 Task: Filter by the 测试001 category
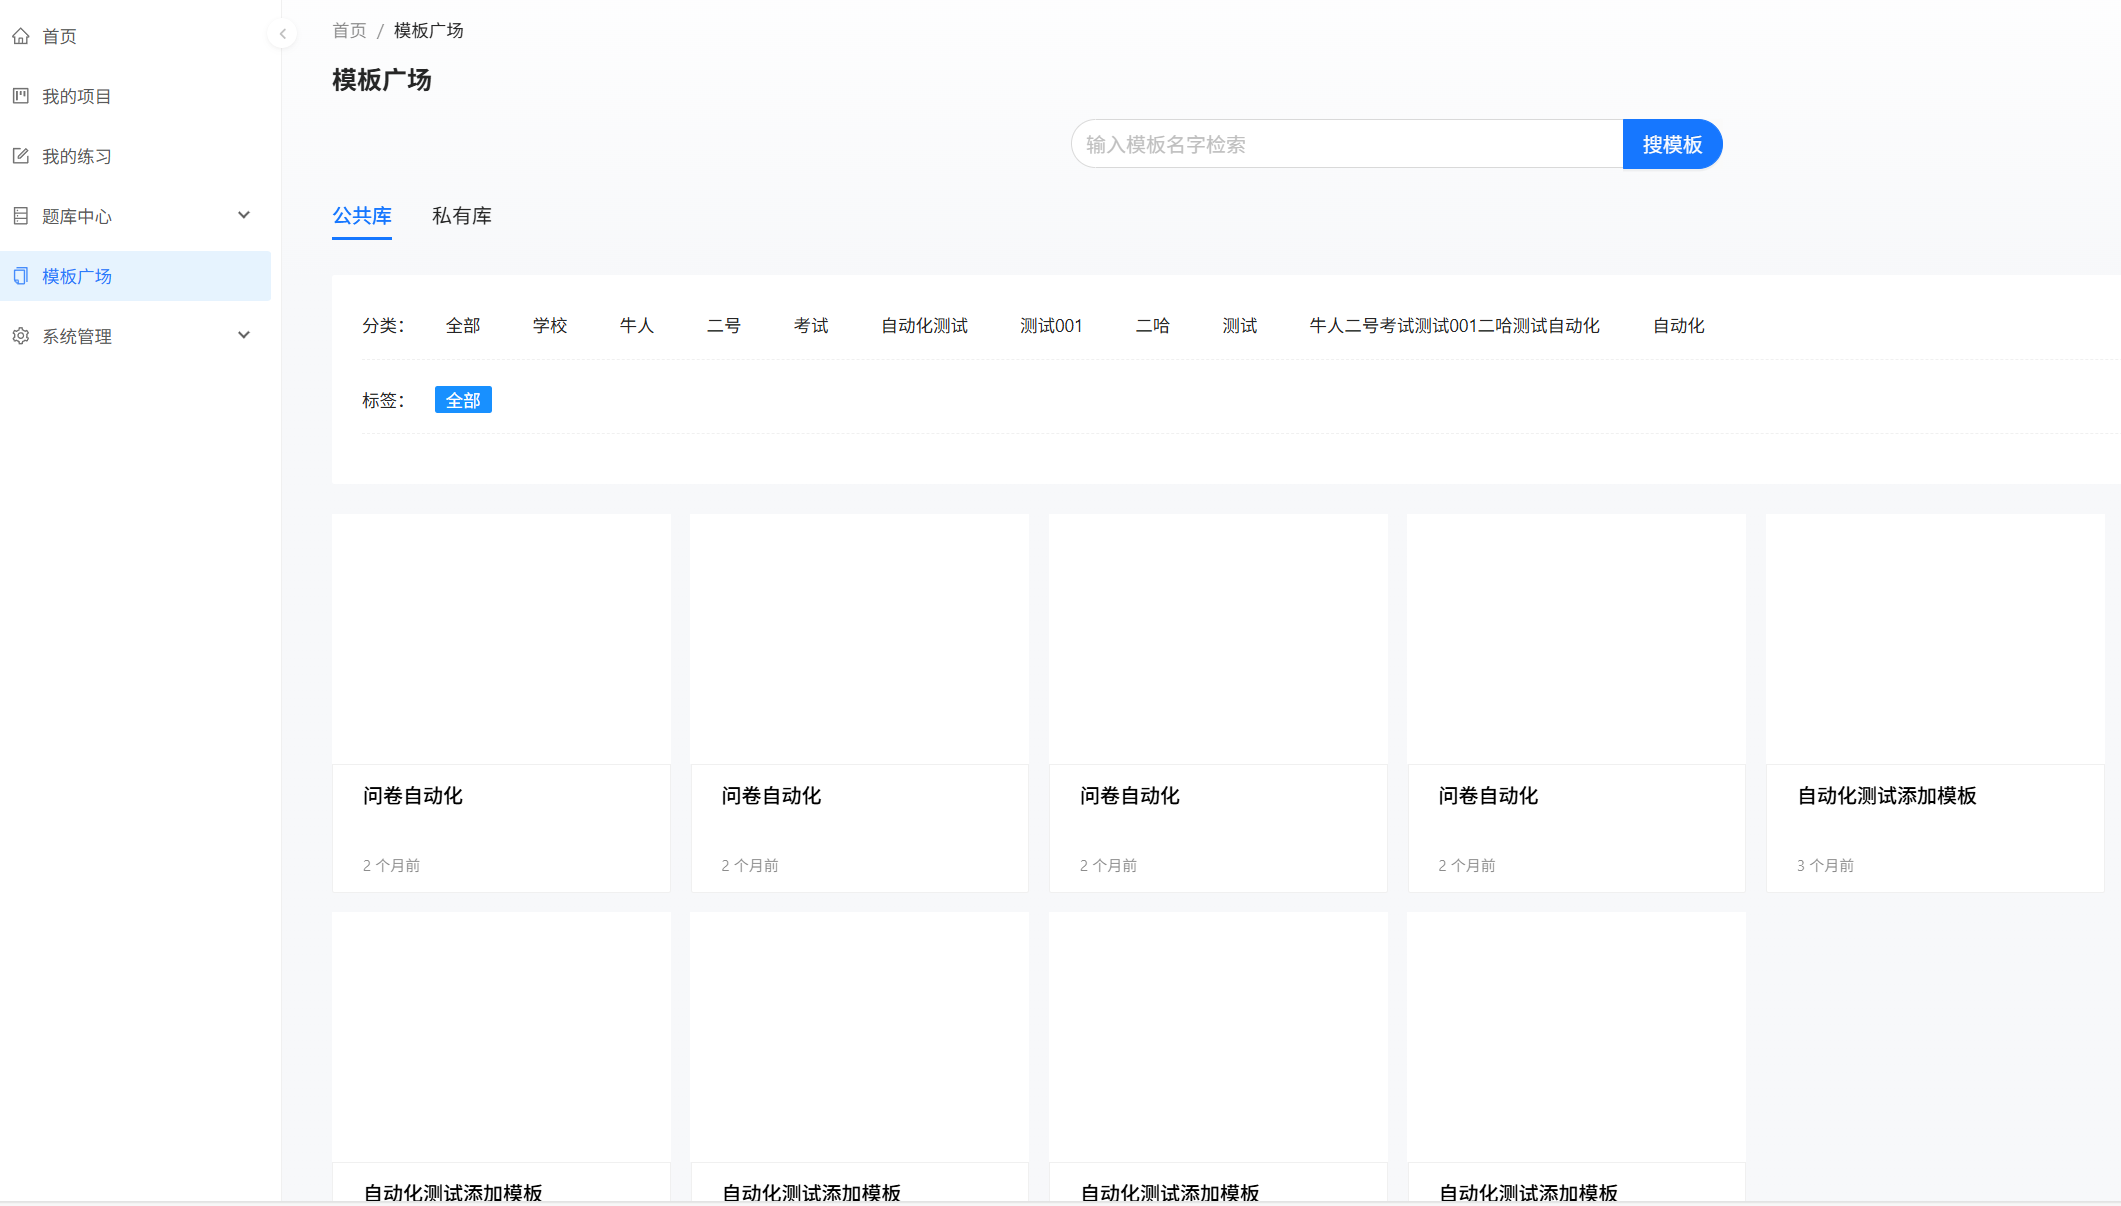coord(1050,326)
